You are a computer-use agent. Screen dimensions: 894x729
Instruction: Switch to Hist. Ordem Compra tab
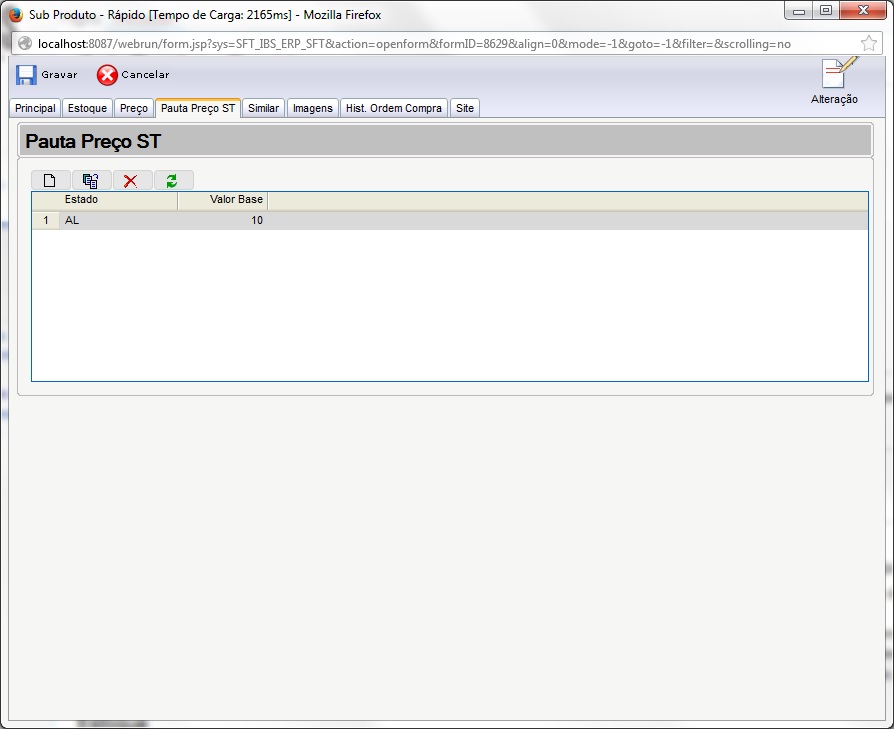[394, 108]
